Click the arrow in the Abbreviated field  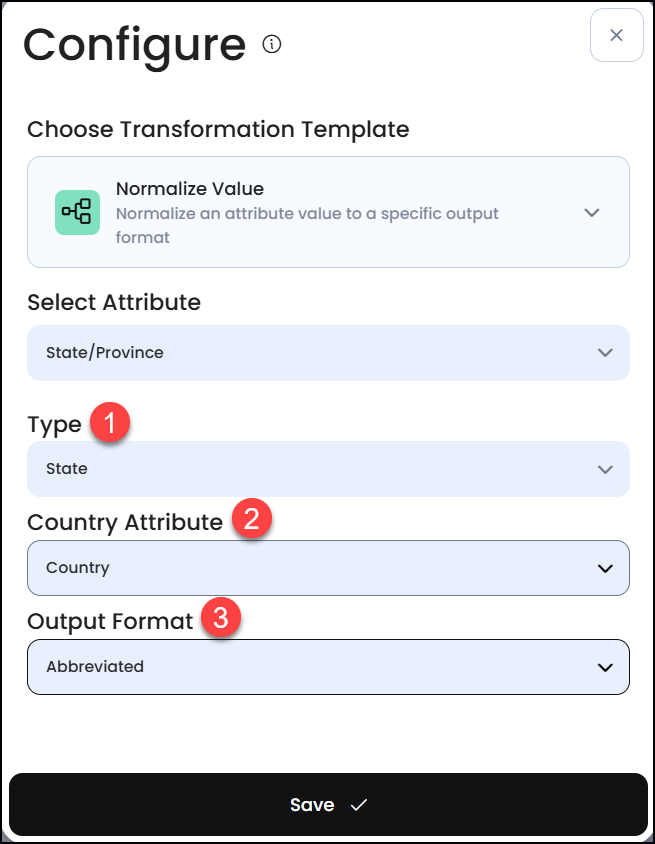pos(604,667)
